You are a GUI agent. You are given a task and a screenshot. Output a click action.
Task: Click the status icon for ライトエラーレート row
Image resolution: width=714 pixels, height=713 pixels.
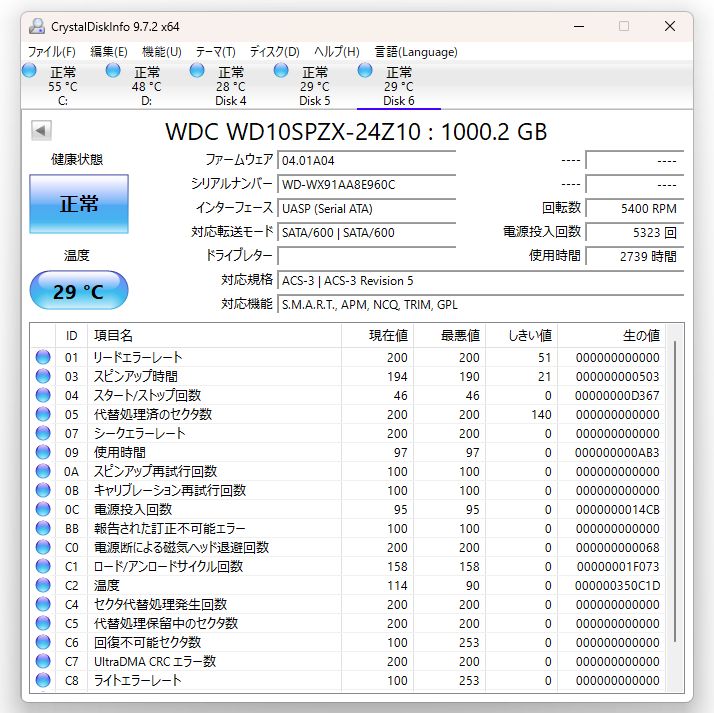(x=43, y=680)
